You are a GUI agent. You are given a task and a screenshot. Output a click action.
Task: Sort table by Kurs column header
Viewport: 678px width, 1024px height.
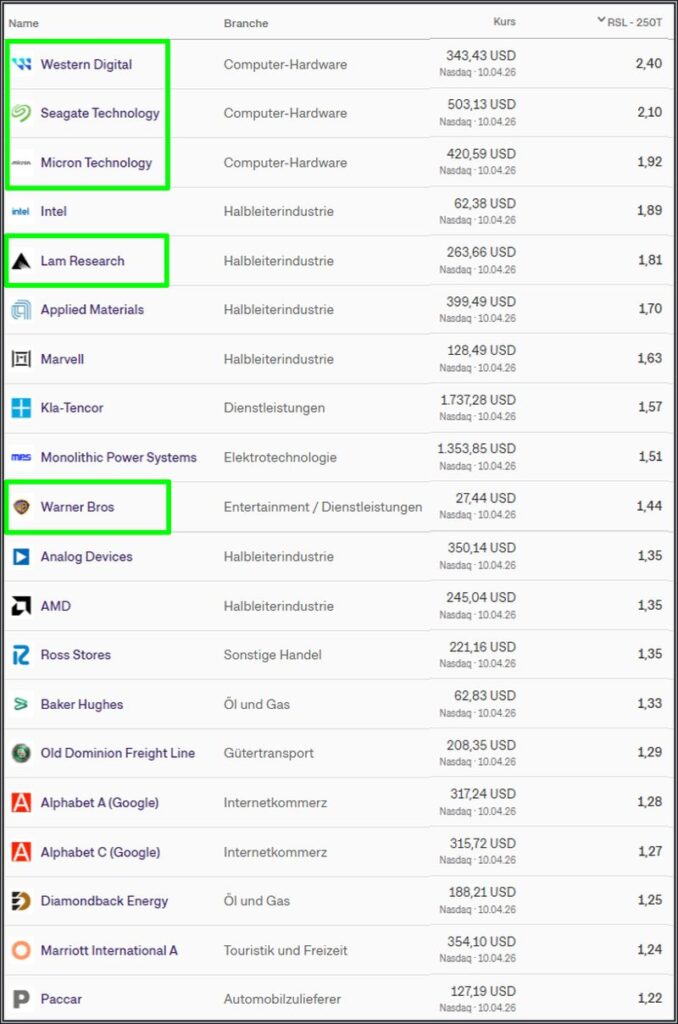pos(504,21)
